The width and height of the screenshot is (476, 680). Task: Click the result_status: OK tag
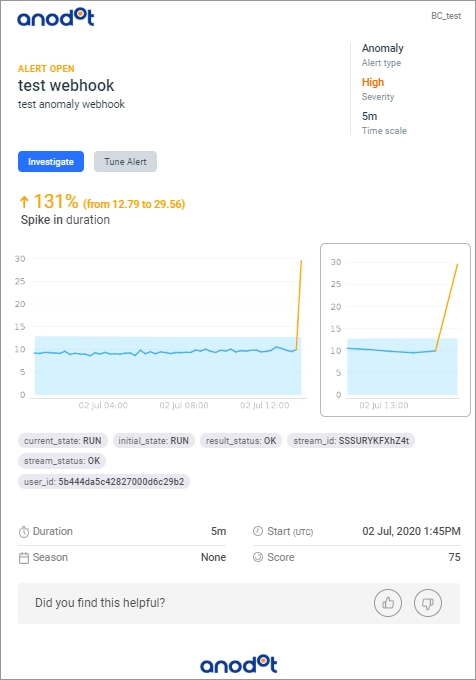point(241,441)
